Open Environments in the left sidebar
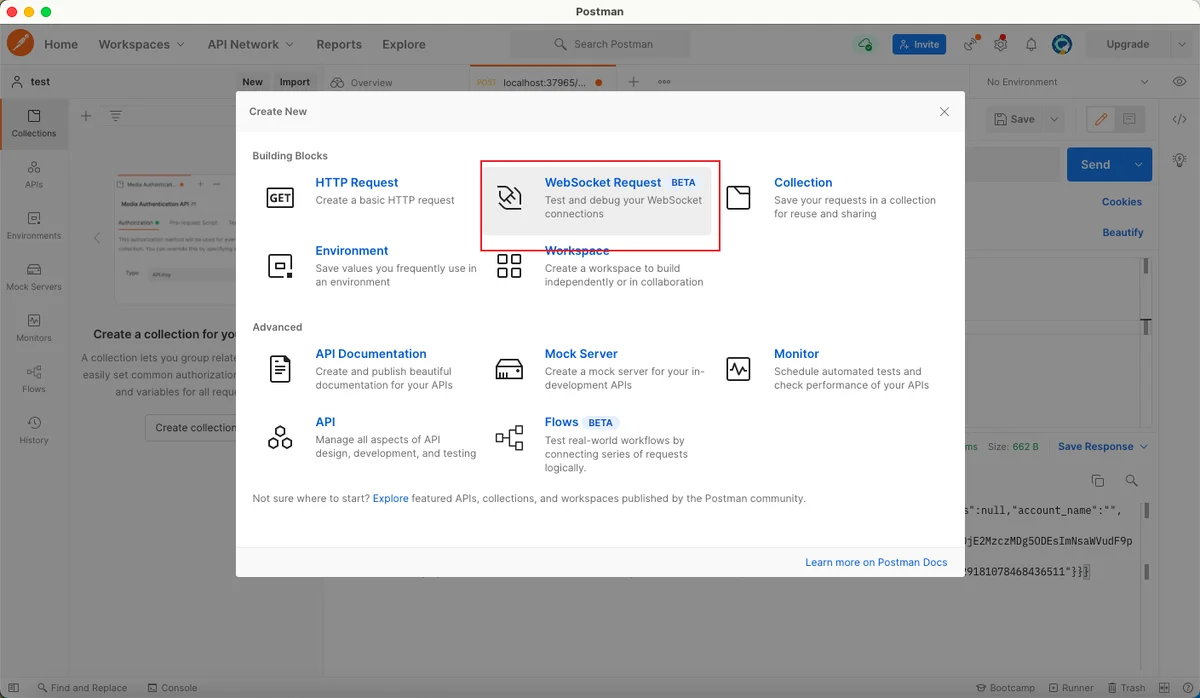This screenshot has height=698, width=1200. tap(34, 226)
